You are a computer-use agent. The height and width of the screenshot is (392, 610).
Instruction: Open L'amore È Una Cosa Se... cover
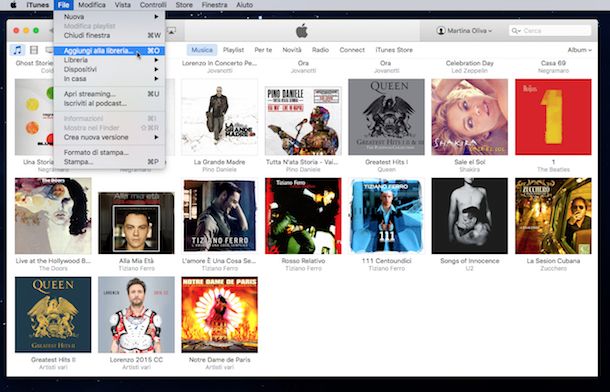(219, 215)
